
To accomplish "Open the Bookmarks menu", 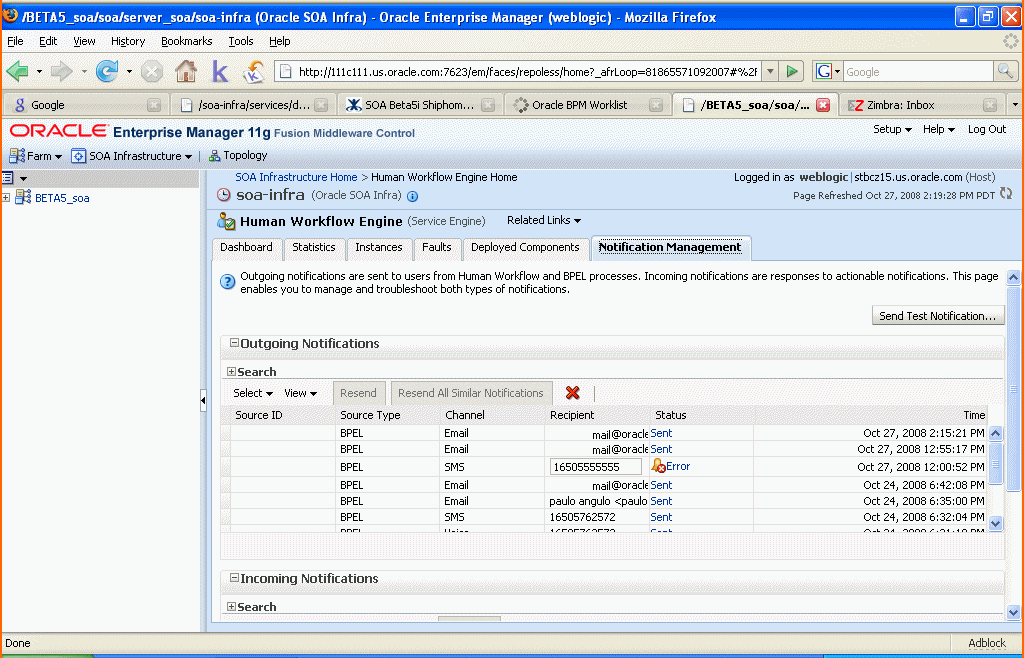I will pyautogui.click(x=186, y=41).
